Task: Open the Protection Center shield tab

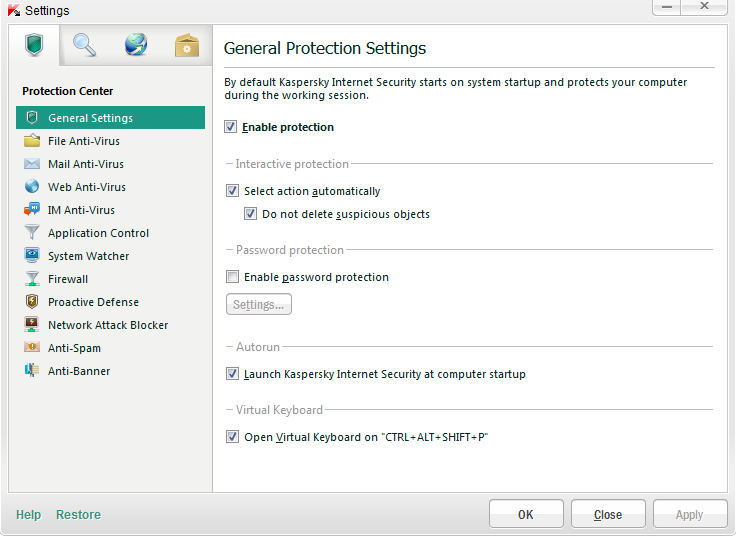Action: (34, 45)
